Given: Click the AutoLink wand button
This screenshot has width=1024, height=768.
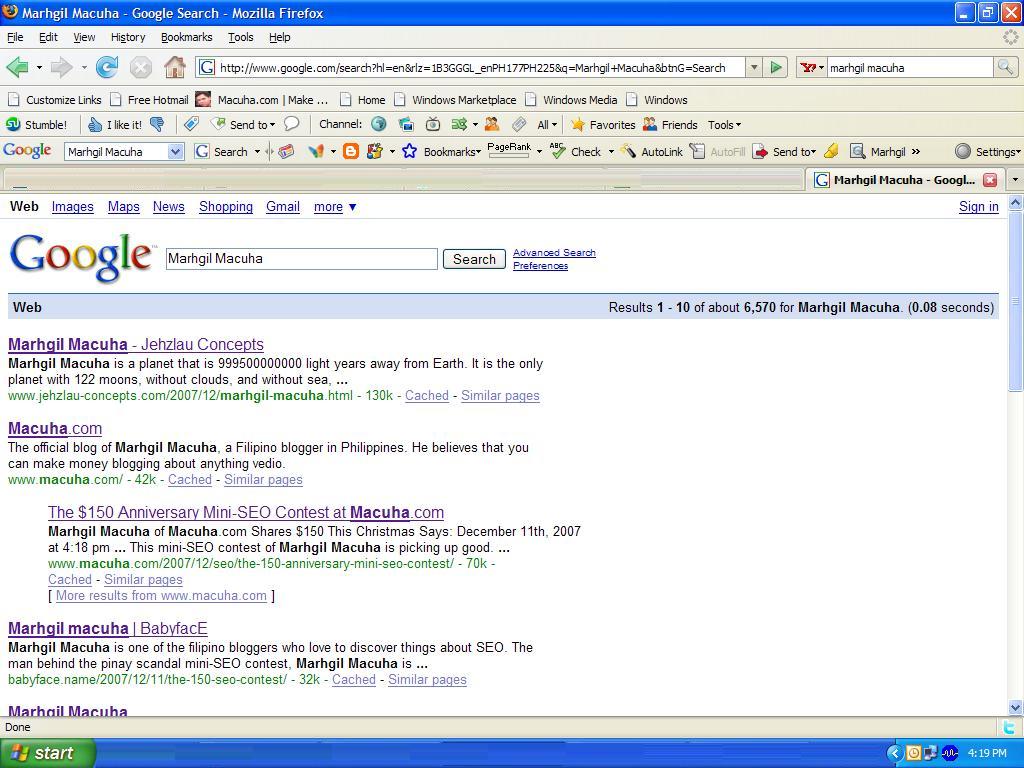Looking at the screenshot, I should point(652,152).
